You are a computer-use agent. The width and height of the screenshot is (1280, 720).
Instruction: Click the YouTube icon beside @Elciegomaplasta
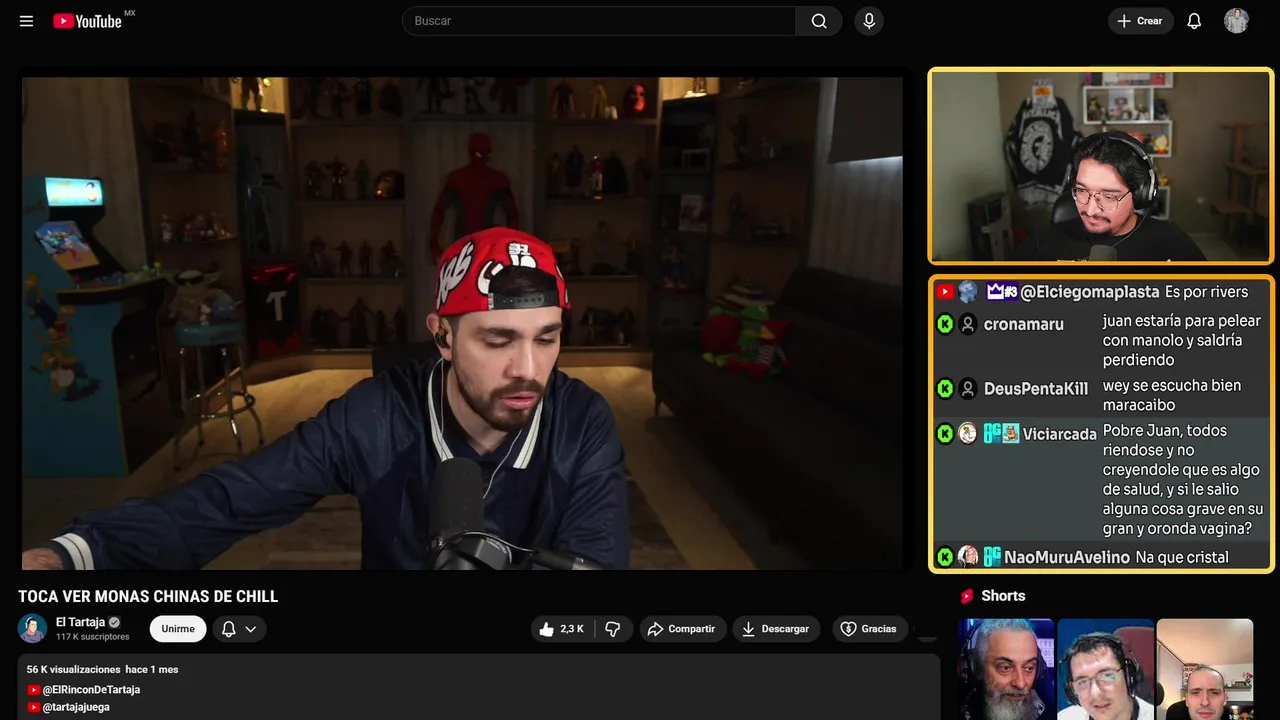(x=945, y=292)
